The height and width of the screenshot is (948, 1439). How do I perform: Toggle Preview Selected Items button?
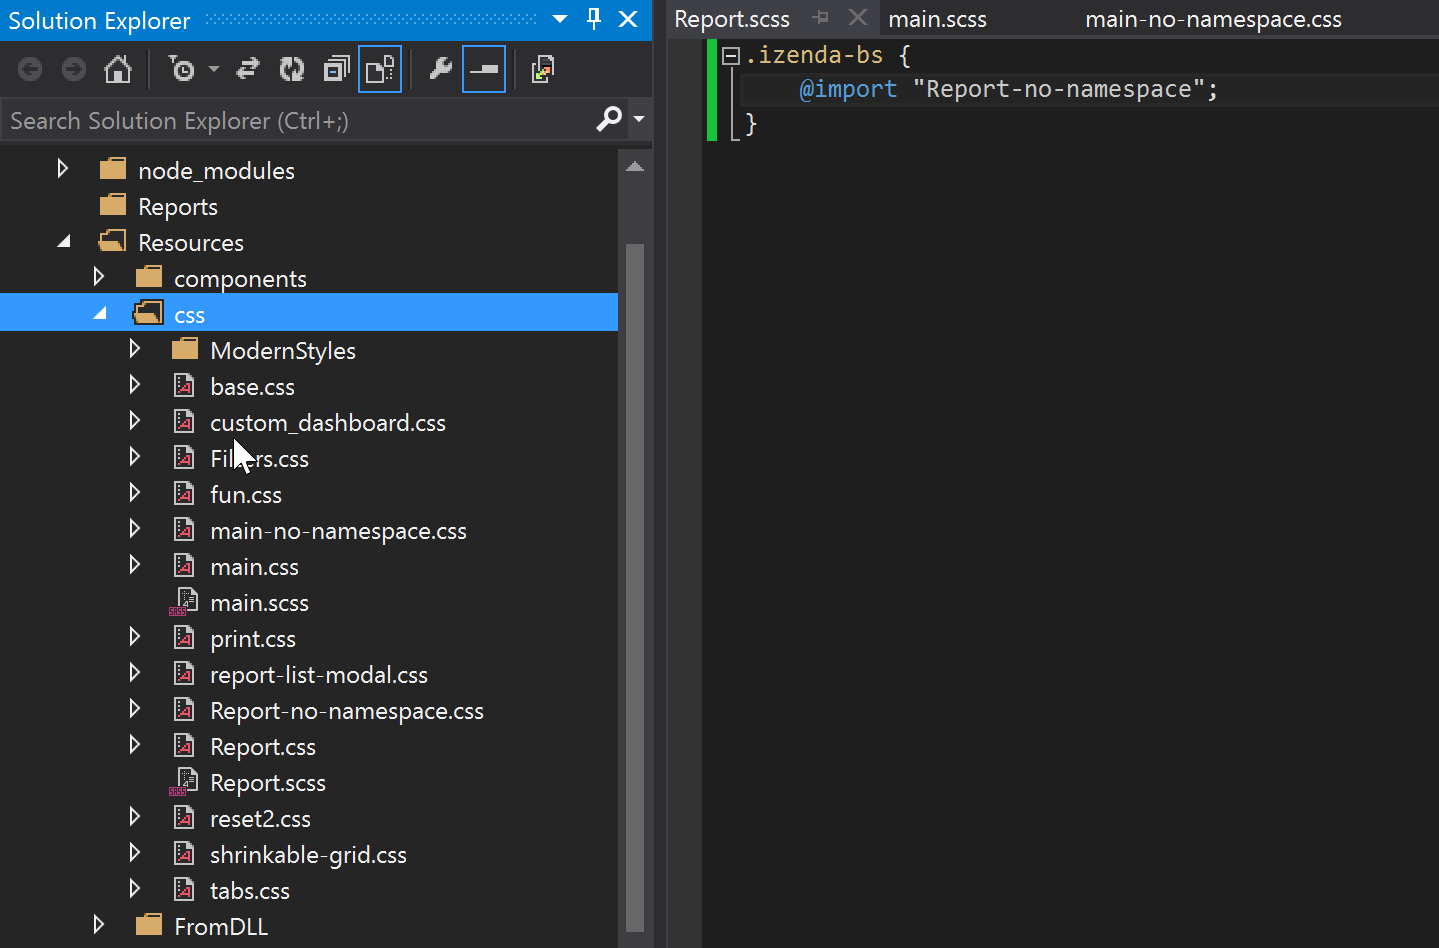pos(484,69)
